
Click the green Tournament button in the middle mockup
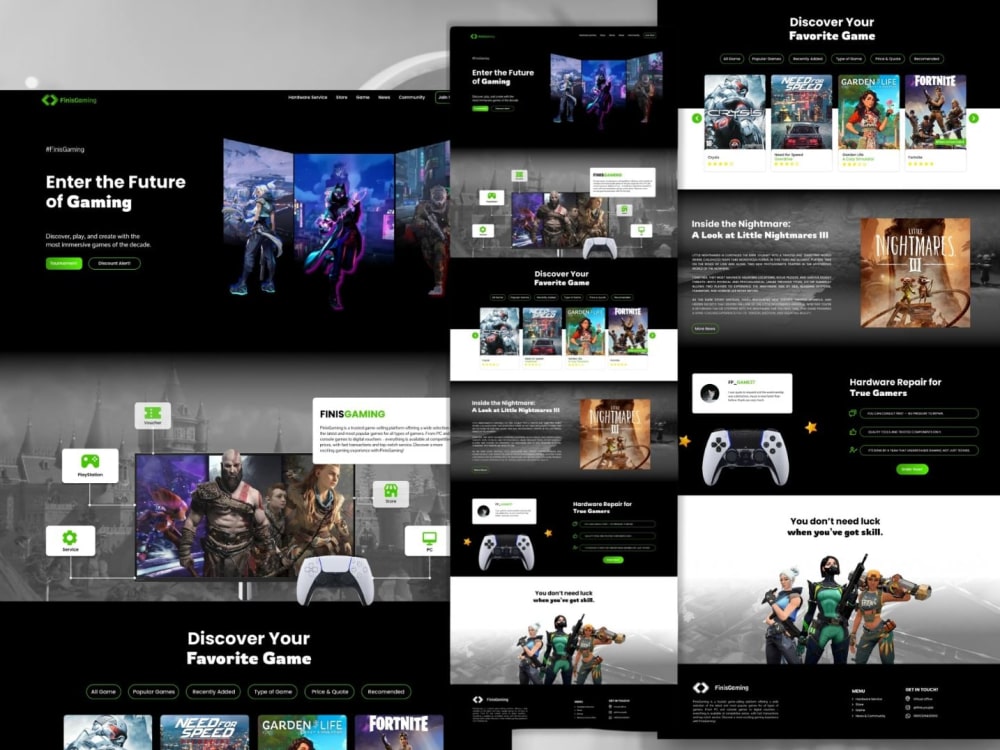[x=480, y=108]
